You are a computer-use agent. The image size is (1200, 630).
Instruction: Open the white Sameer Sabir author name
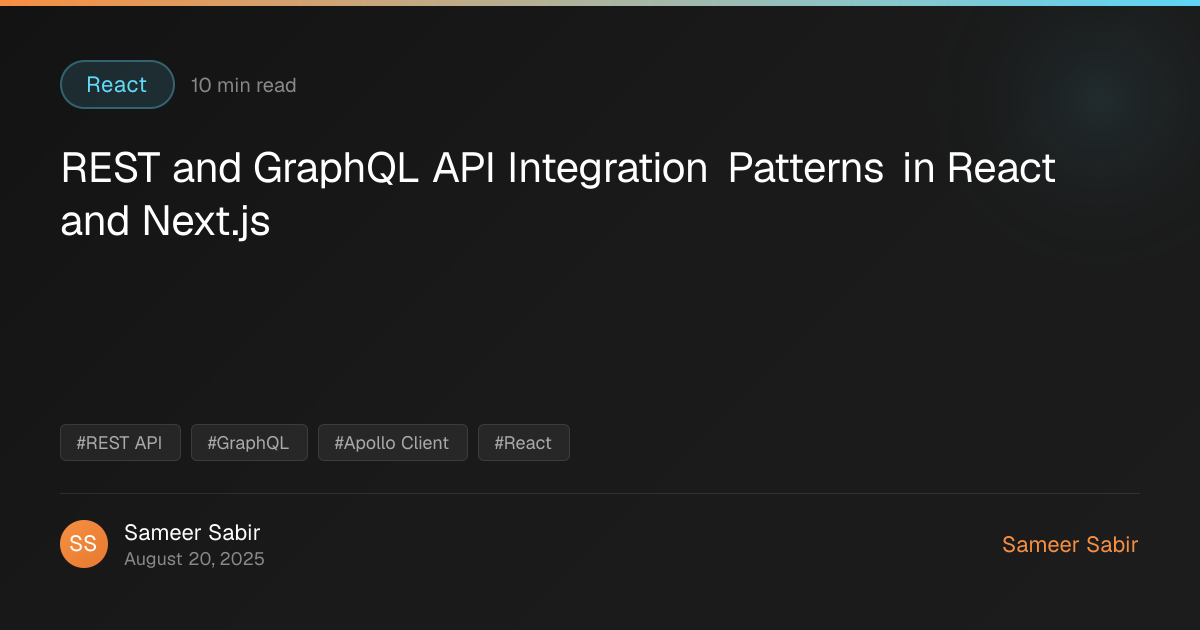coord(192,533)
